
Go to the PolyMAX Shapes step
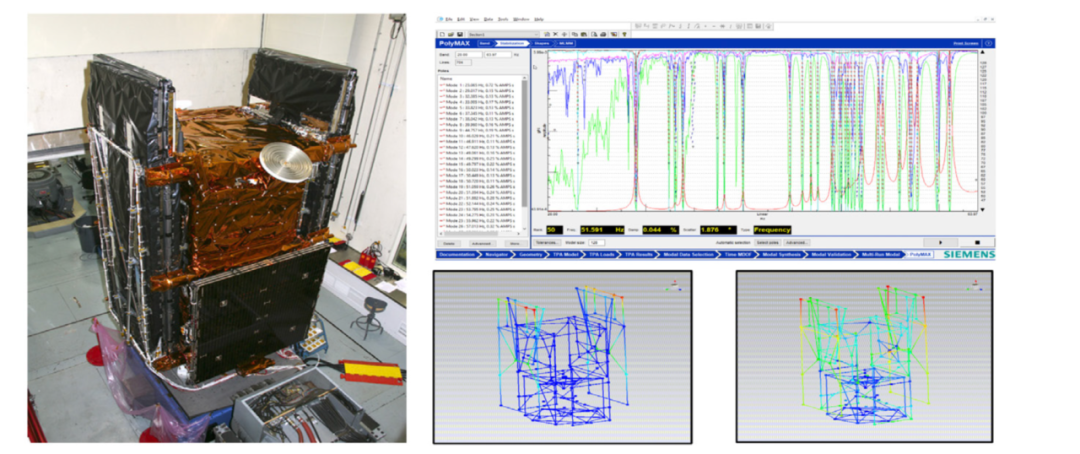click(x=541, y=43)
